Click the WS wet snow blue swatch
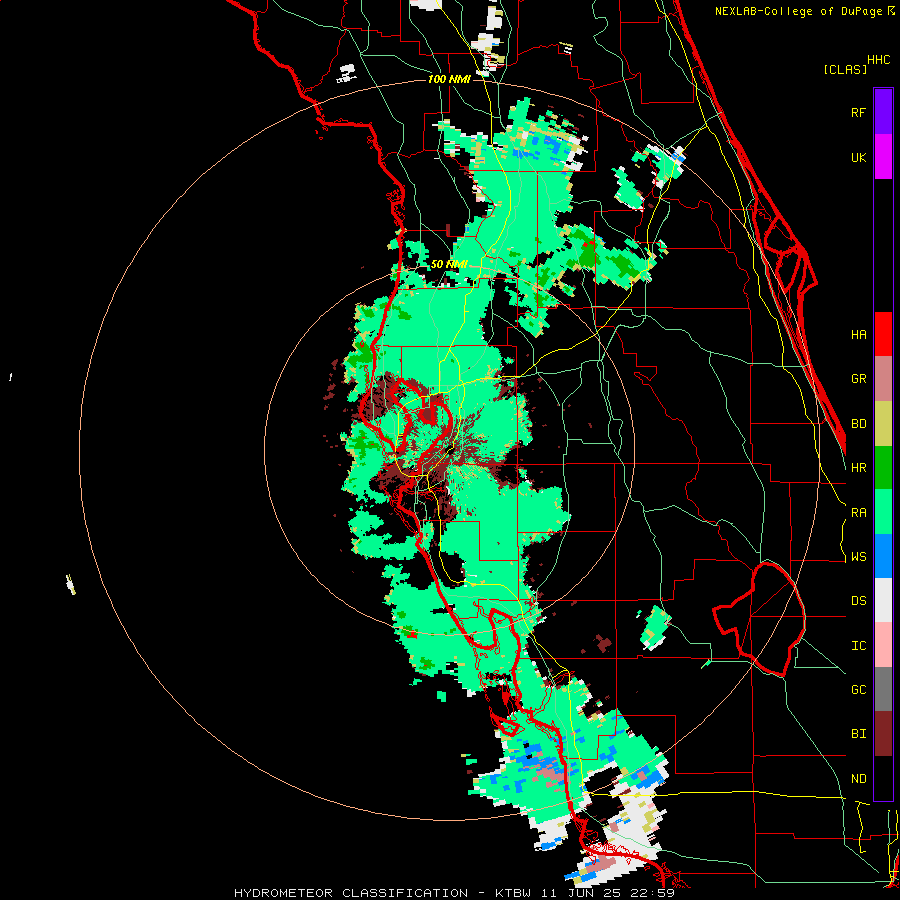 coord(883,556)
